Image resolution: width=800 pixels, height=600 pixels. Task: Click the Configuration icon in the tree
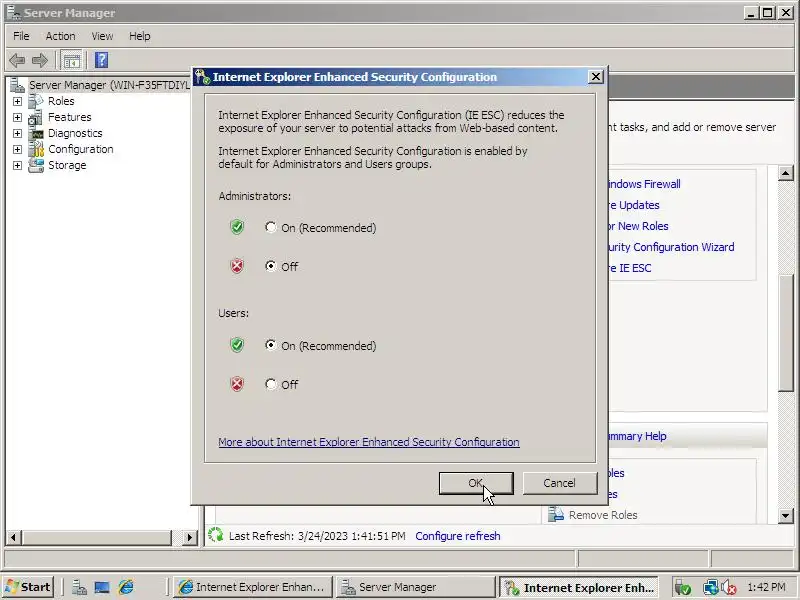point(36,149)
